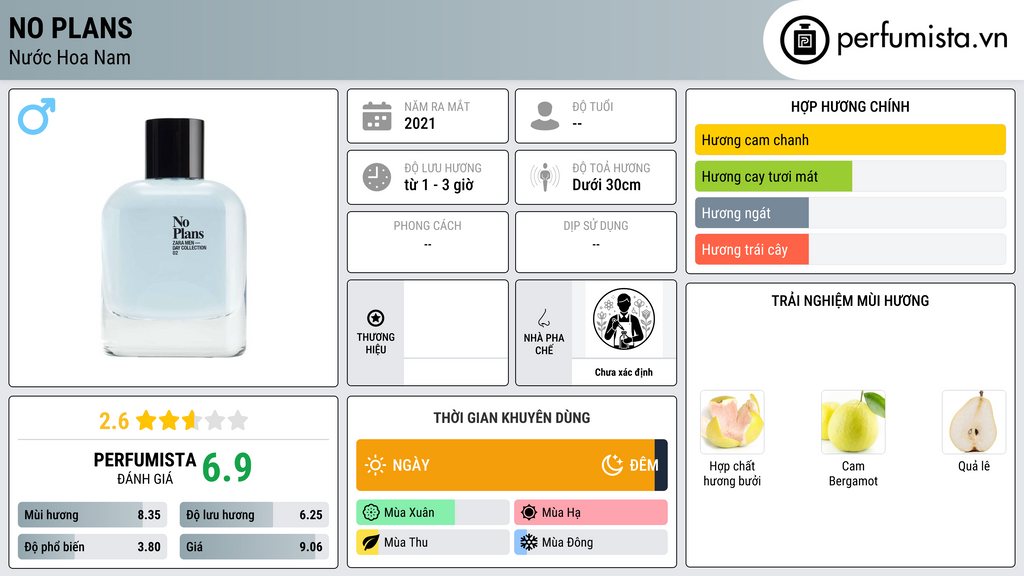
Task: Click the flower icon for Mùa Xuân
Action: coord(371,513)
